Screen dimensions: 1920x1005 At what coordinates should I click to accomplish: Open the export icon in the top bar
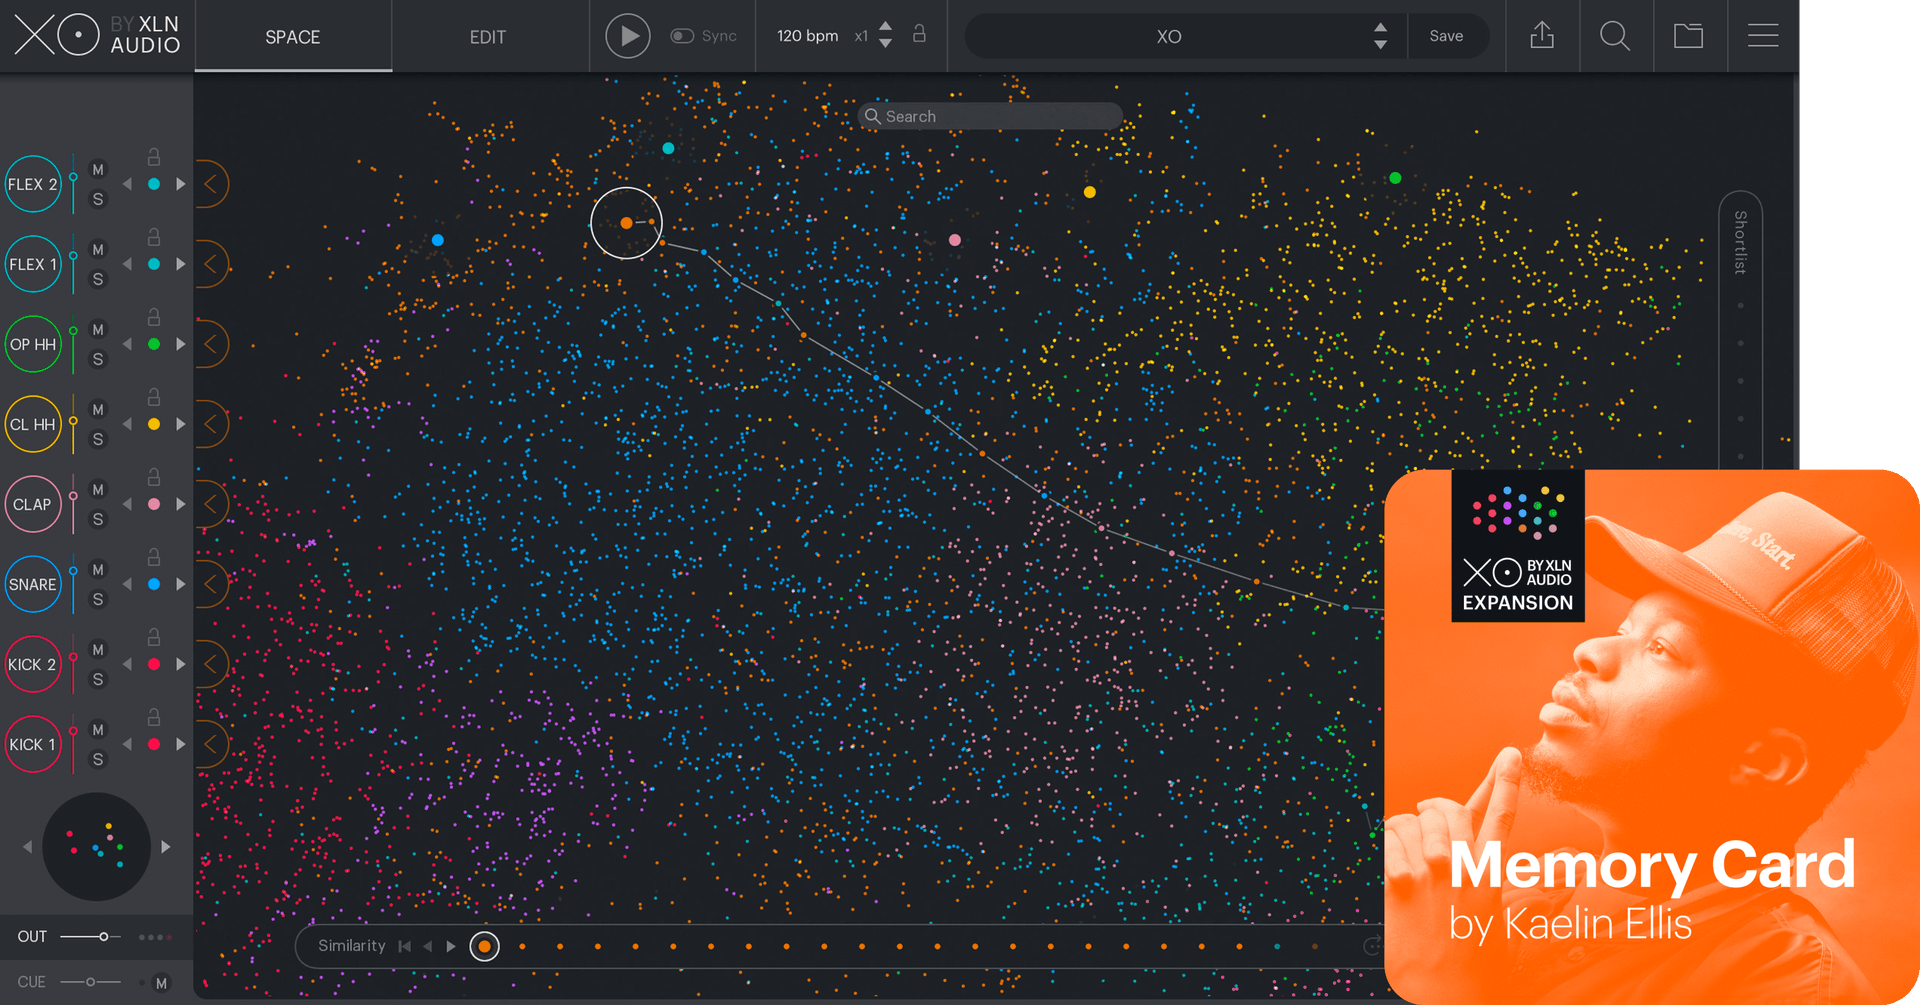pyautogui.click(x=1542, y=36)
